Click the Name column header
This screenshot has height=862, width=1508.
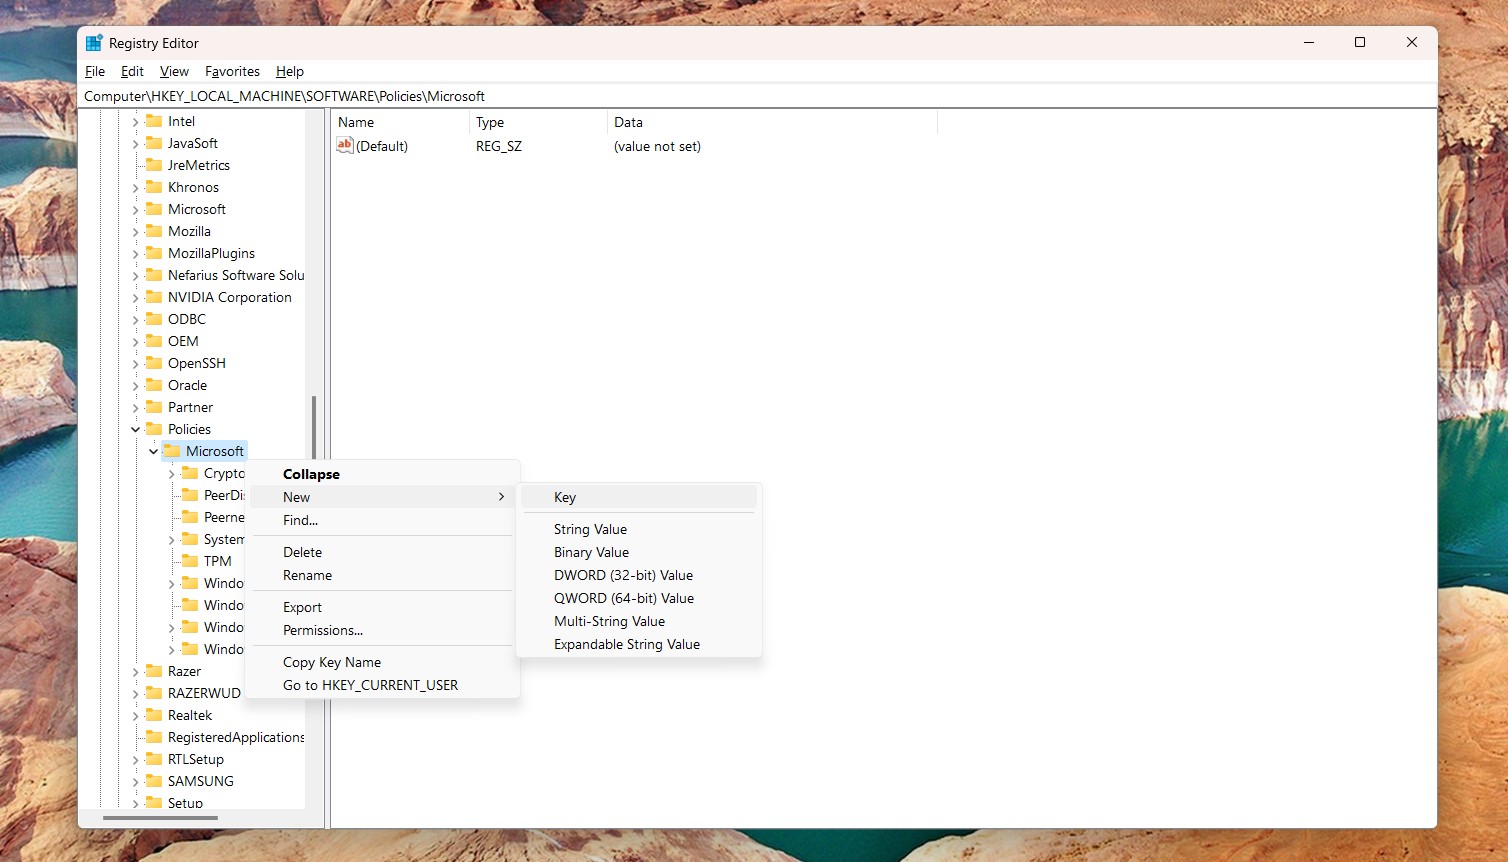pyautogui.click(x=400, y=122)
